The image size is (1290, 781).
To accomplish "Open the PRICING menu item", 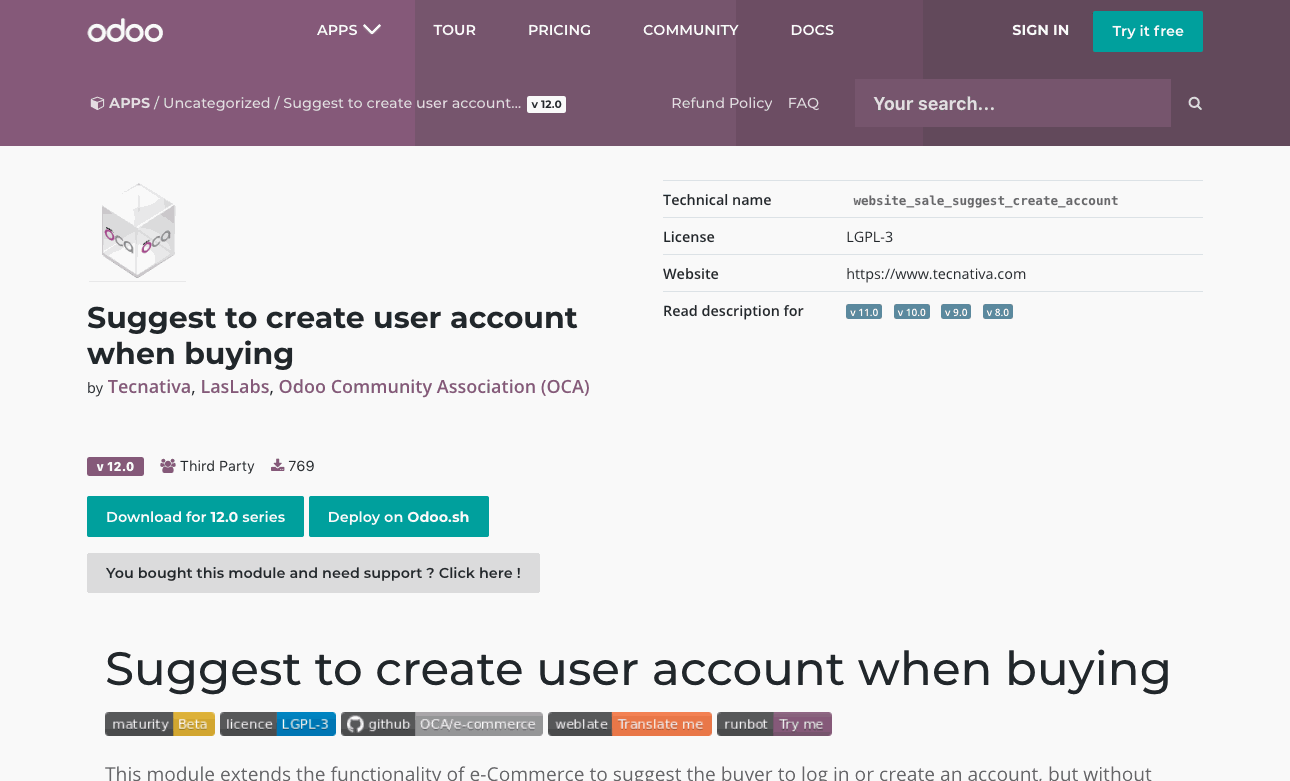I will 559,30.
